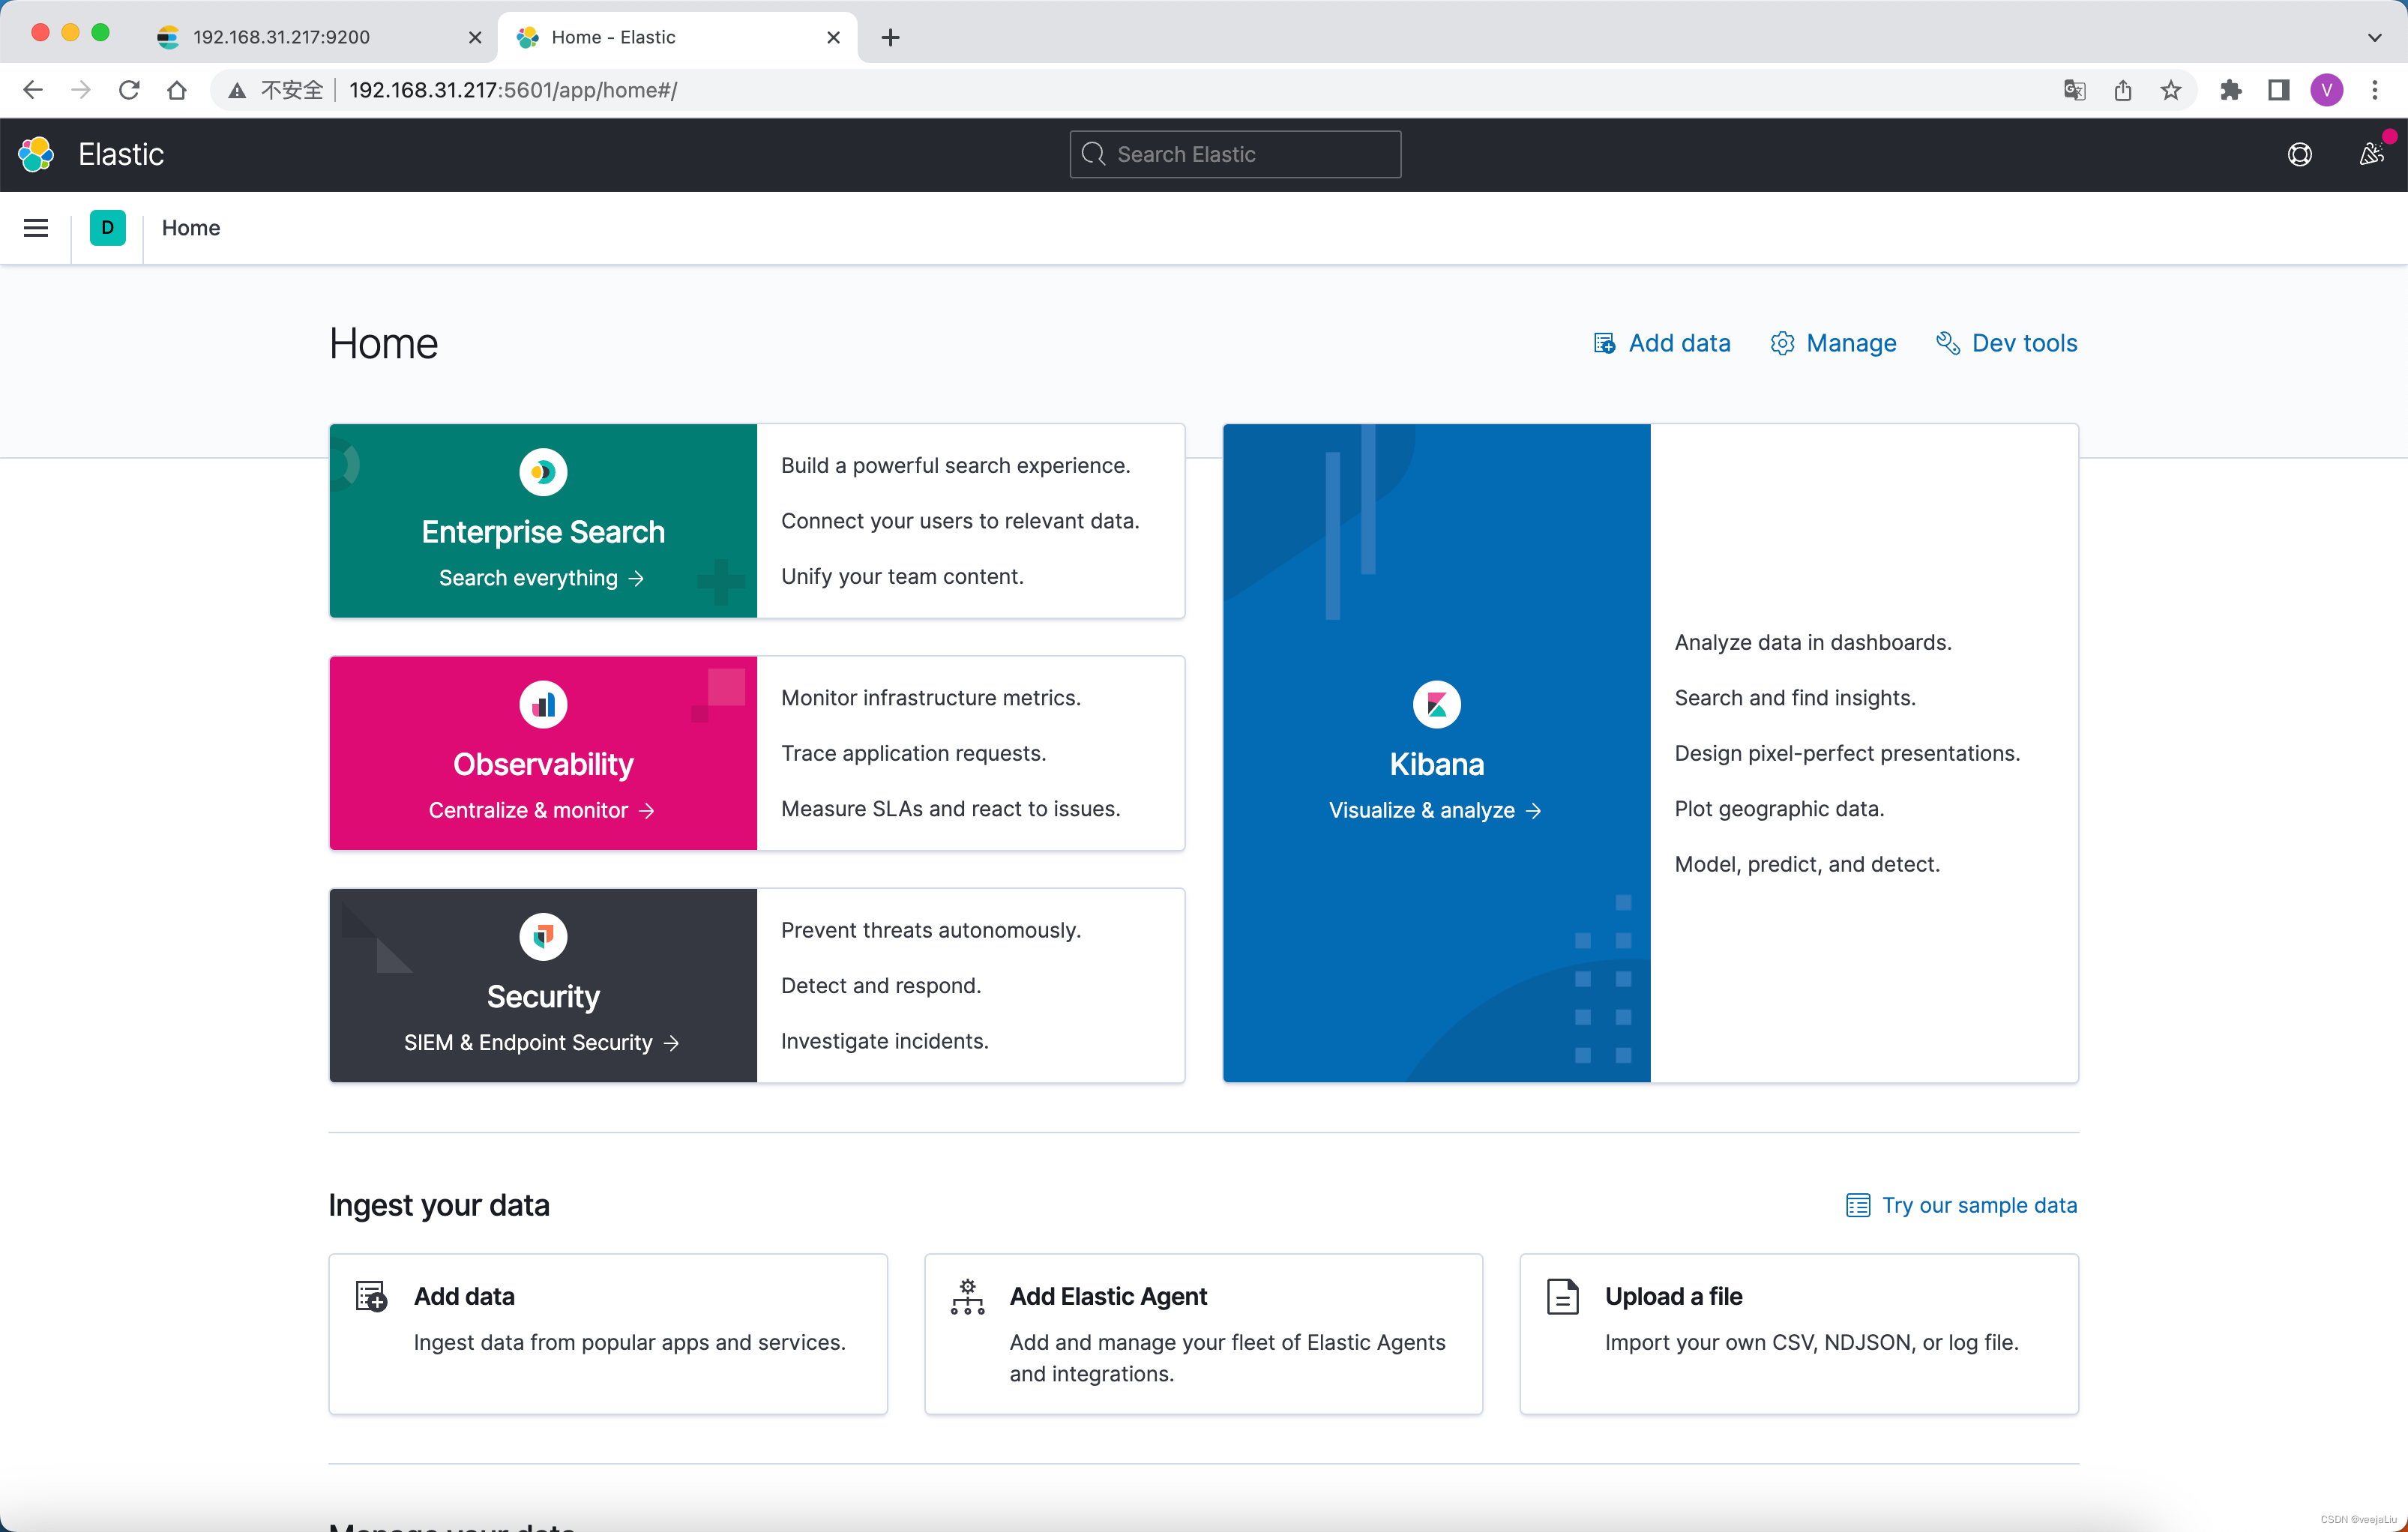Click the browser reload button
2408x1532 pixels.
click(129, 90)
